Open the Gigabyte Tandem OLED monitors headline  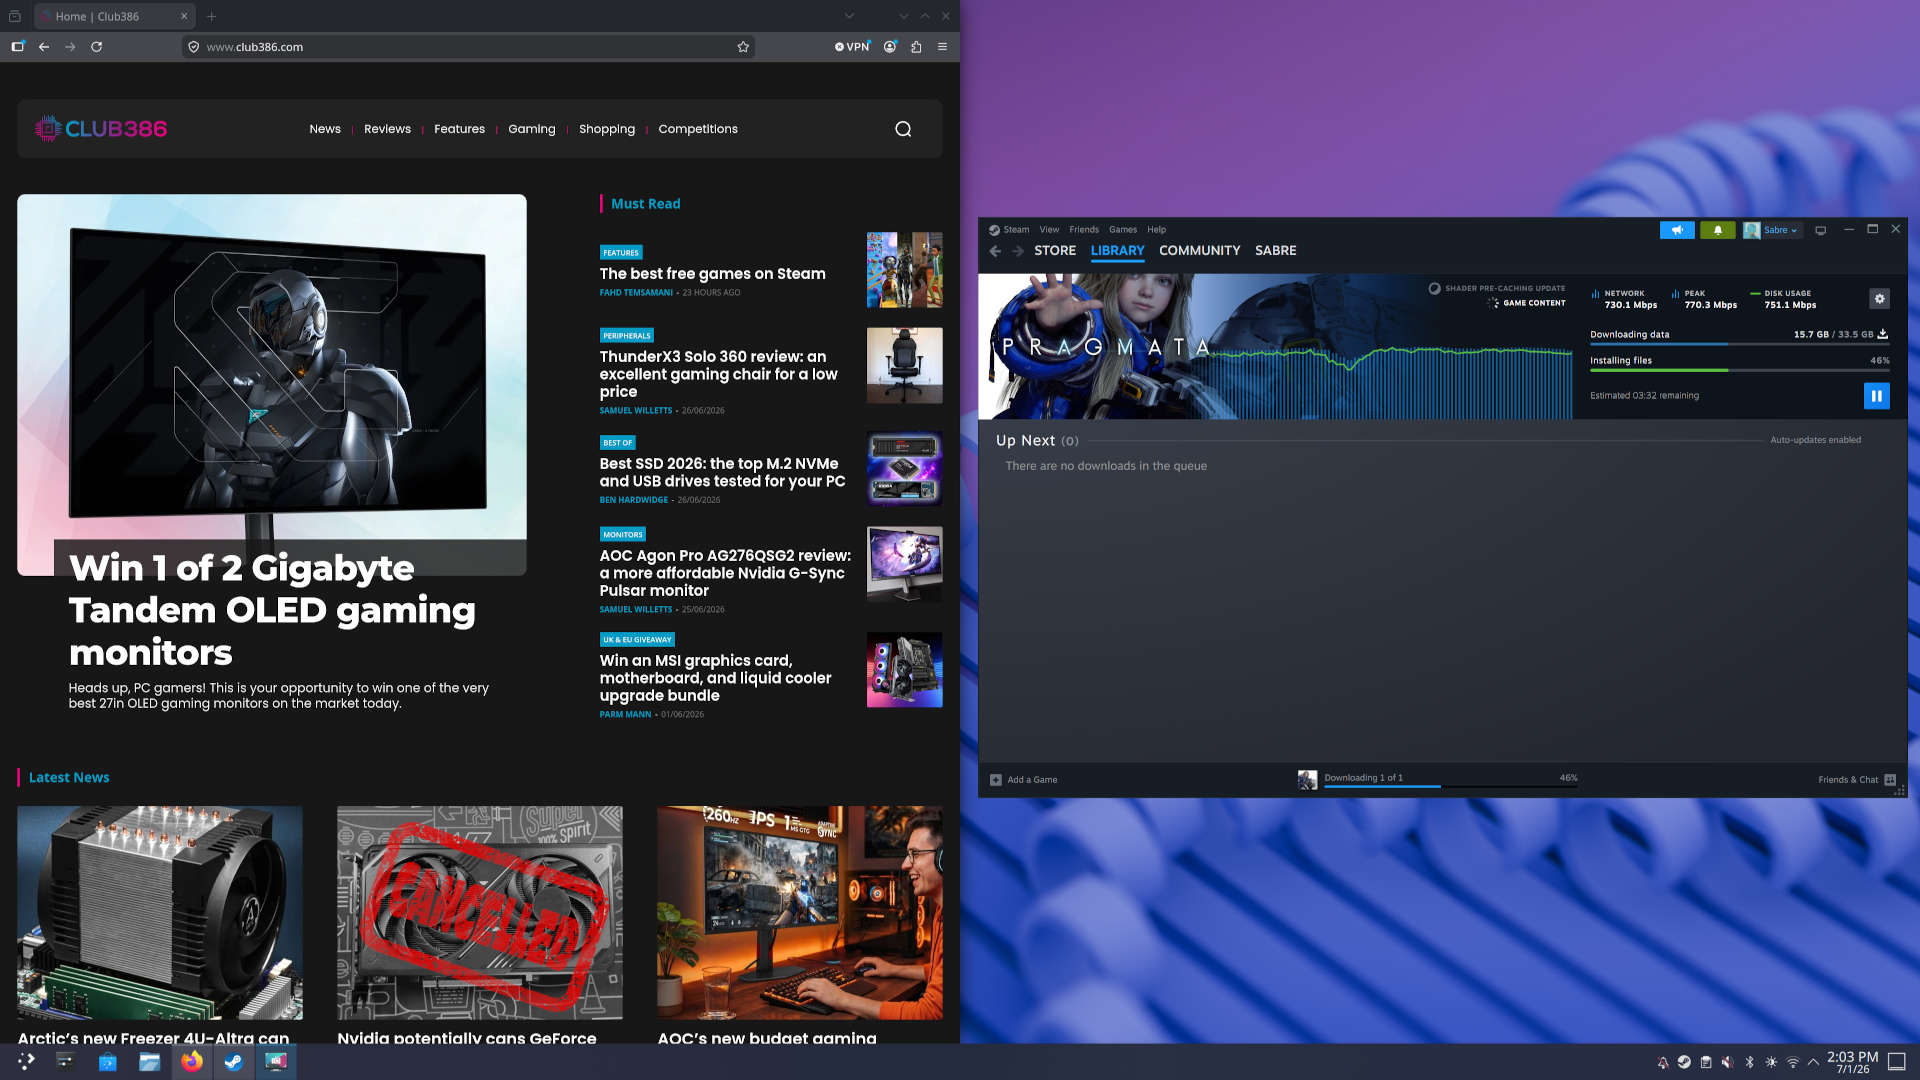[272, 610]
